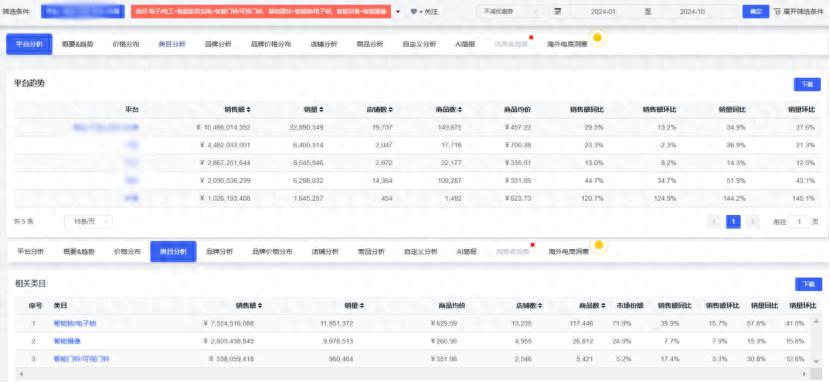
Task: Click the 平台 column header
Action: tap(132, 110)
